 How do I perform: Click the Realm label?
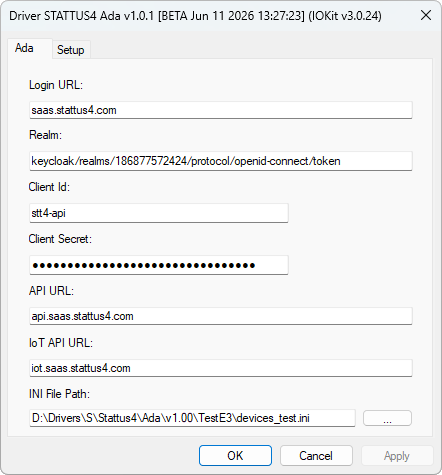point(45,135)
